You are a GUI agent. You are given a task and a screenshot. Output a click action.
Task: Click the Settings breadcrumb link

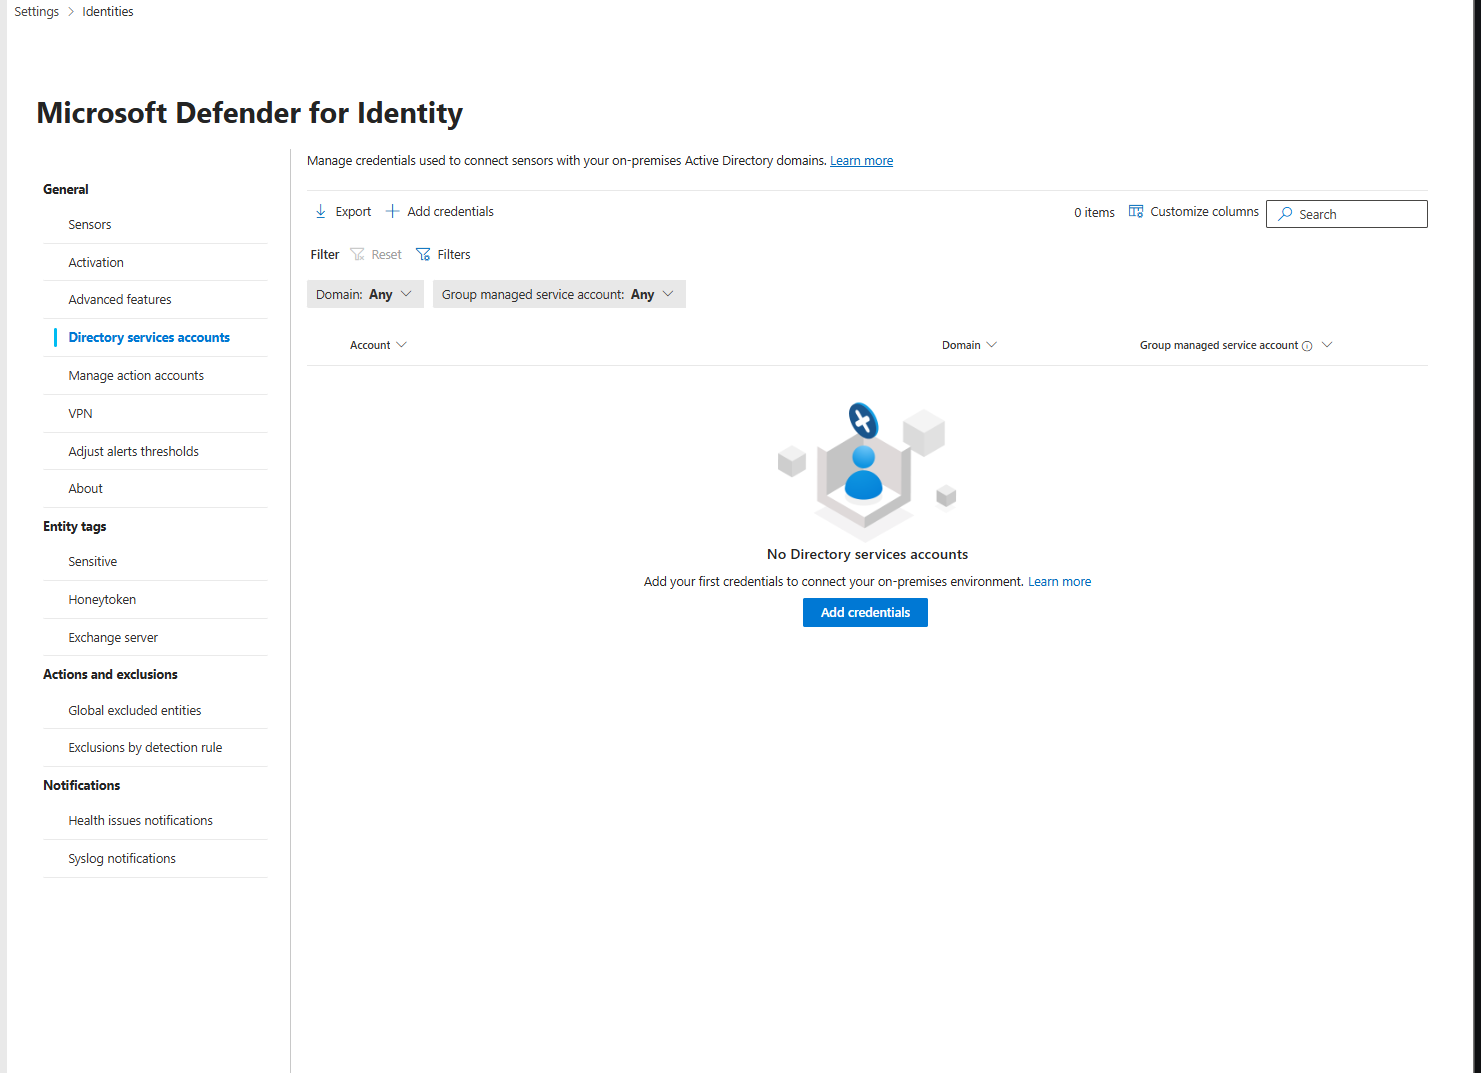(x=37, y=12)
